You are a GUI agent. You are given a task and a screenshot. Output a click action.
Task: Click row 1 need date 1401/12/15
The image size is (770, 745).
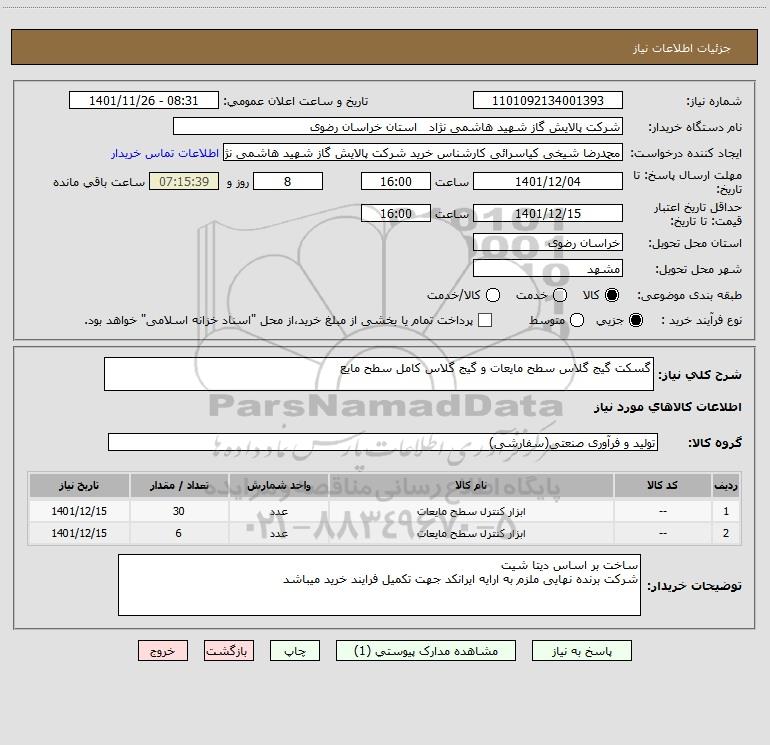click(x=79, y=511)
